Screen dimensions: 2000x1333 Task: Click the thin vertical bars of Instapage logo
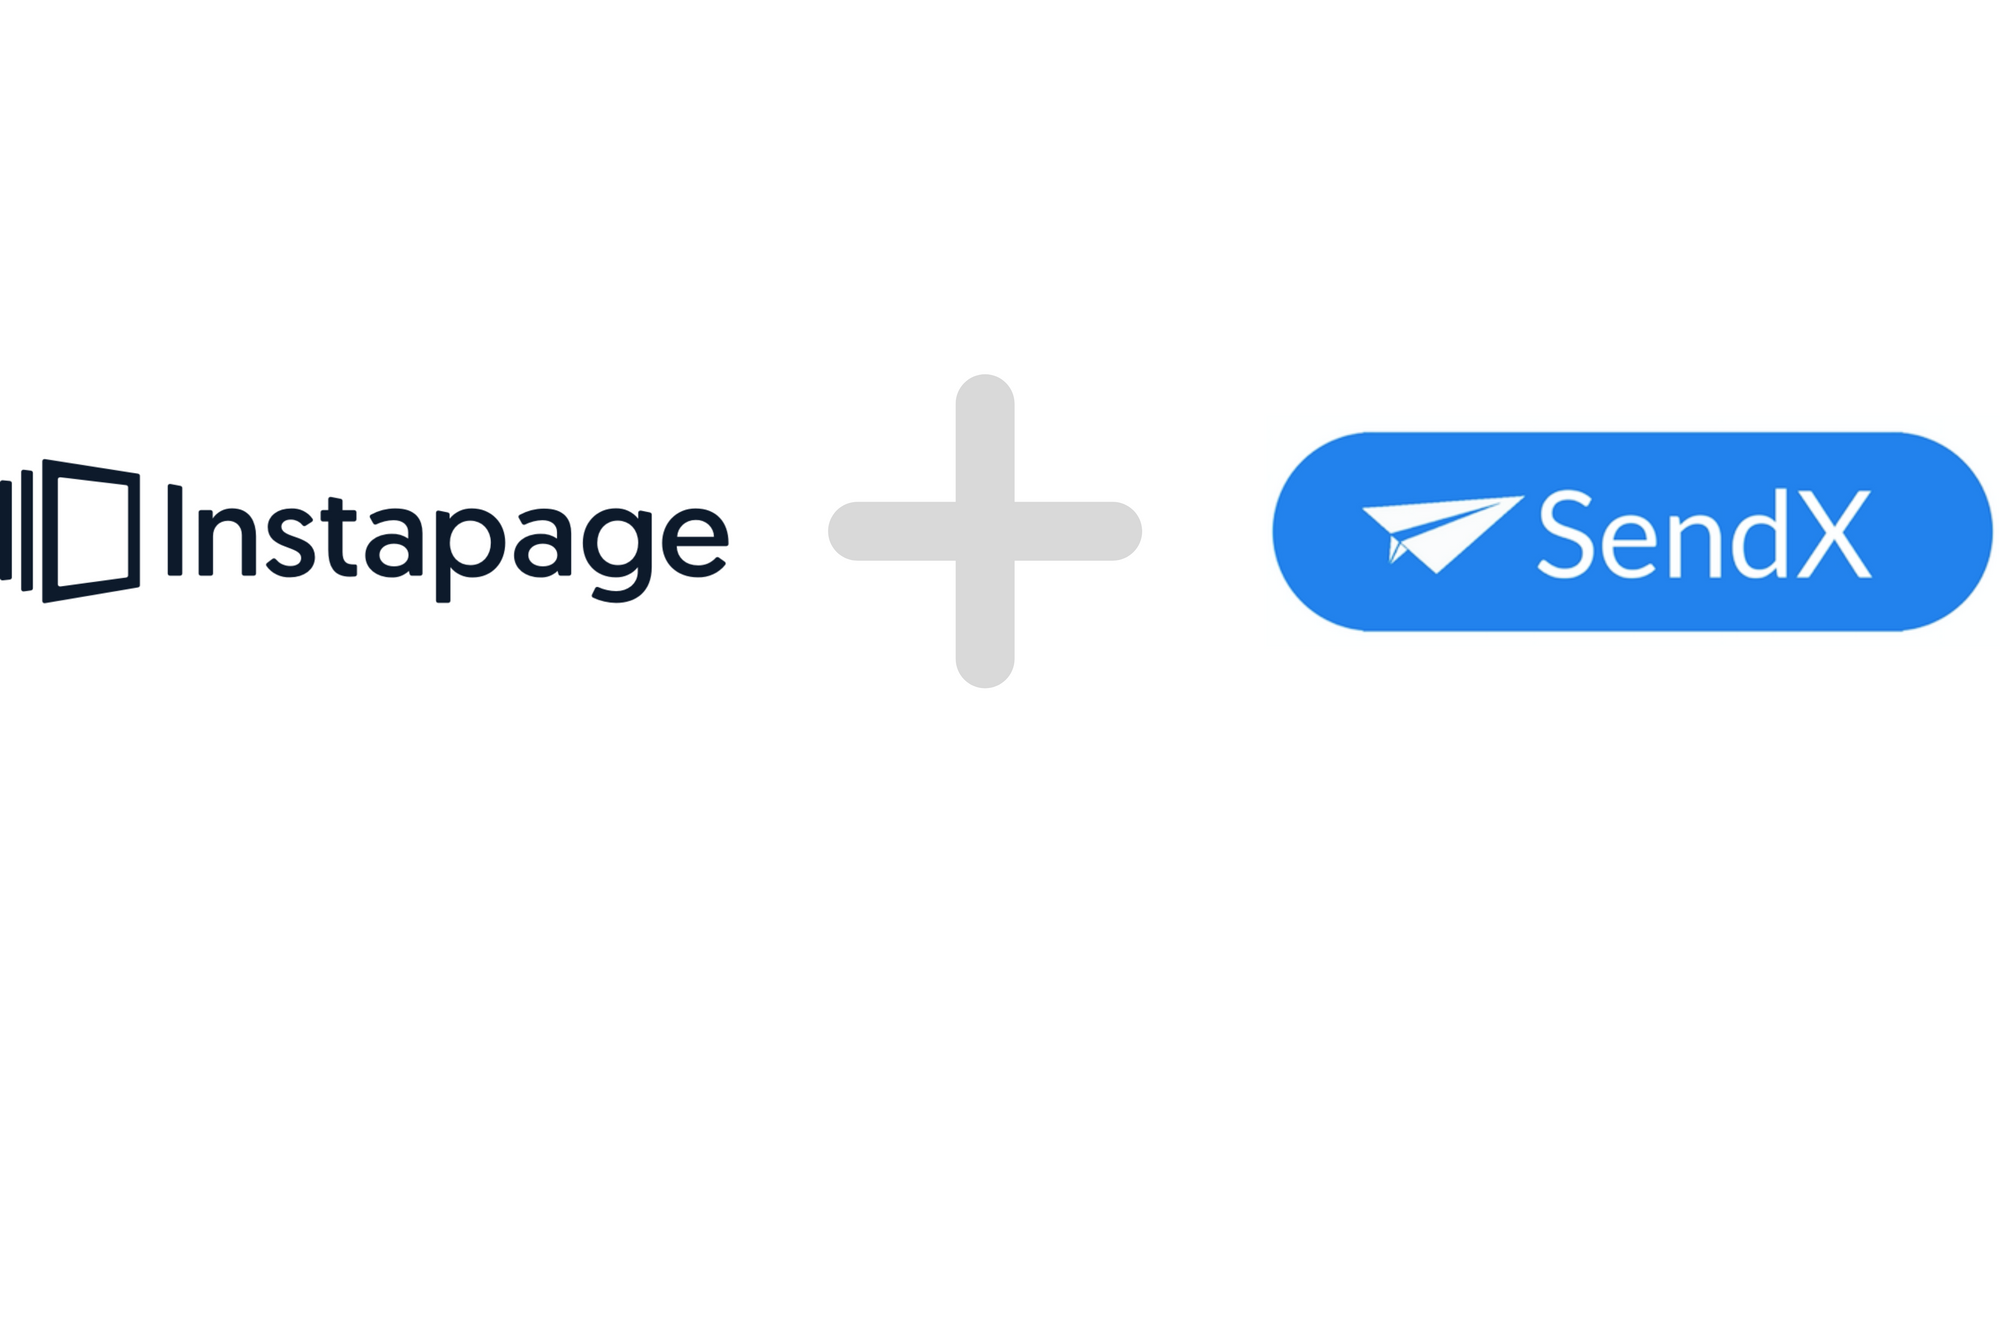coord(16,530)
